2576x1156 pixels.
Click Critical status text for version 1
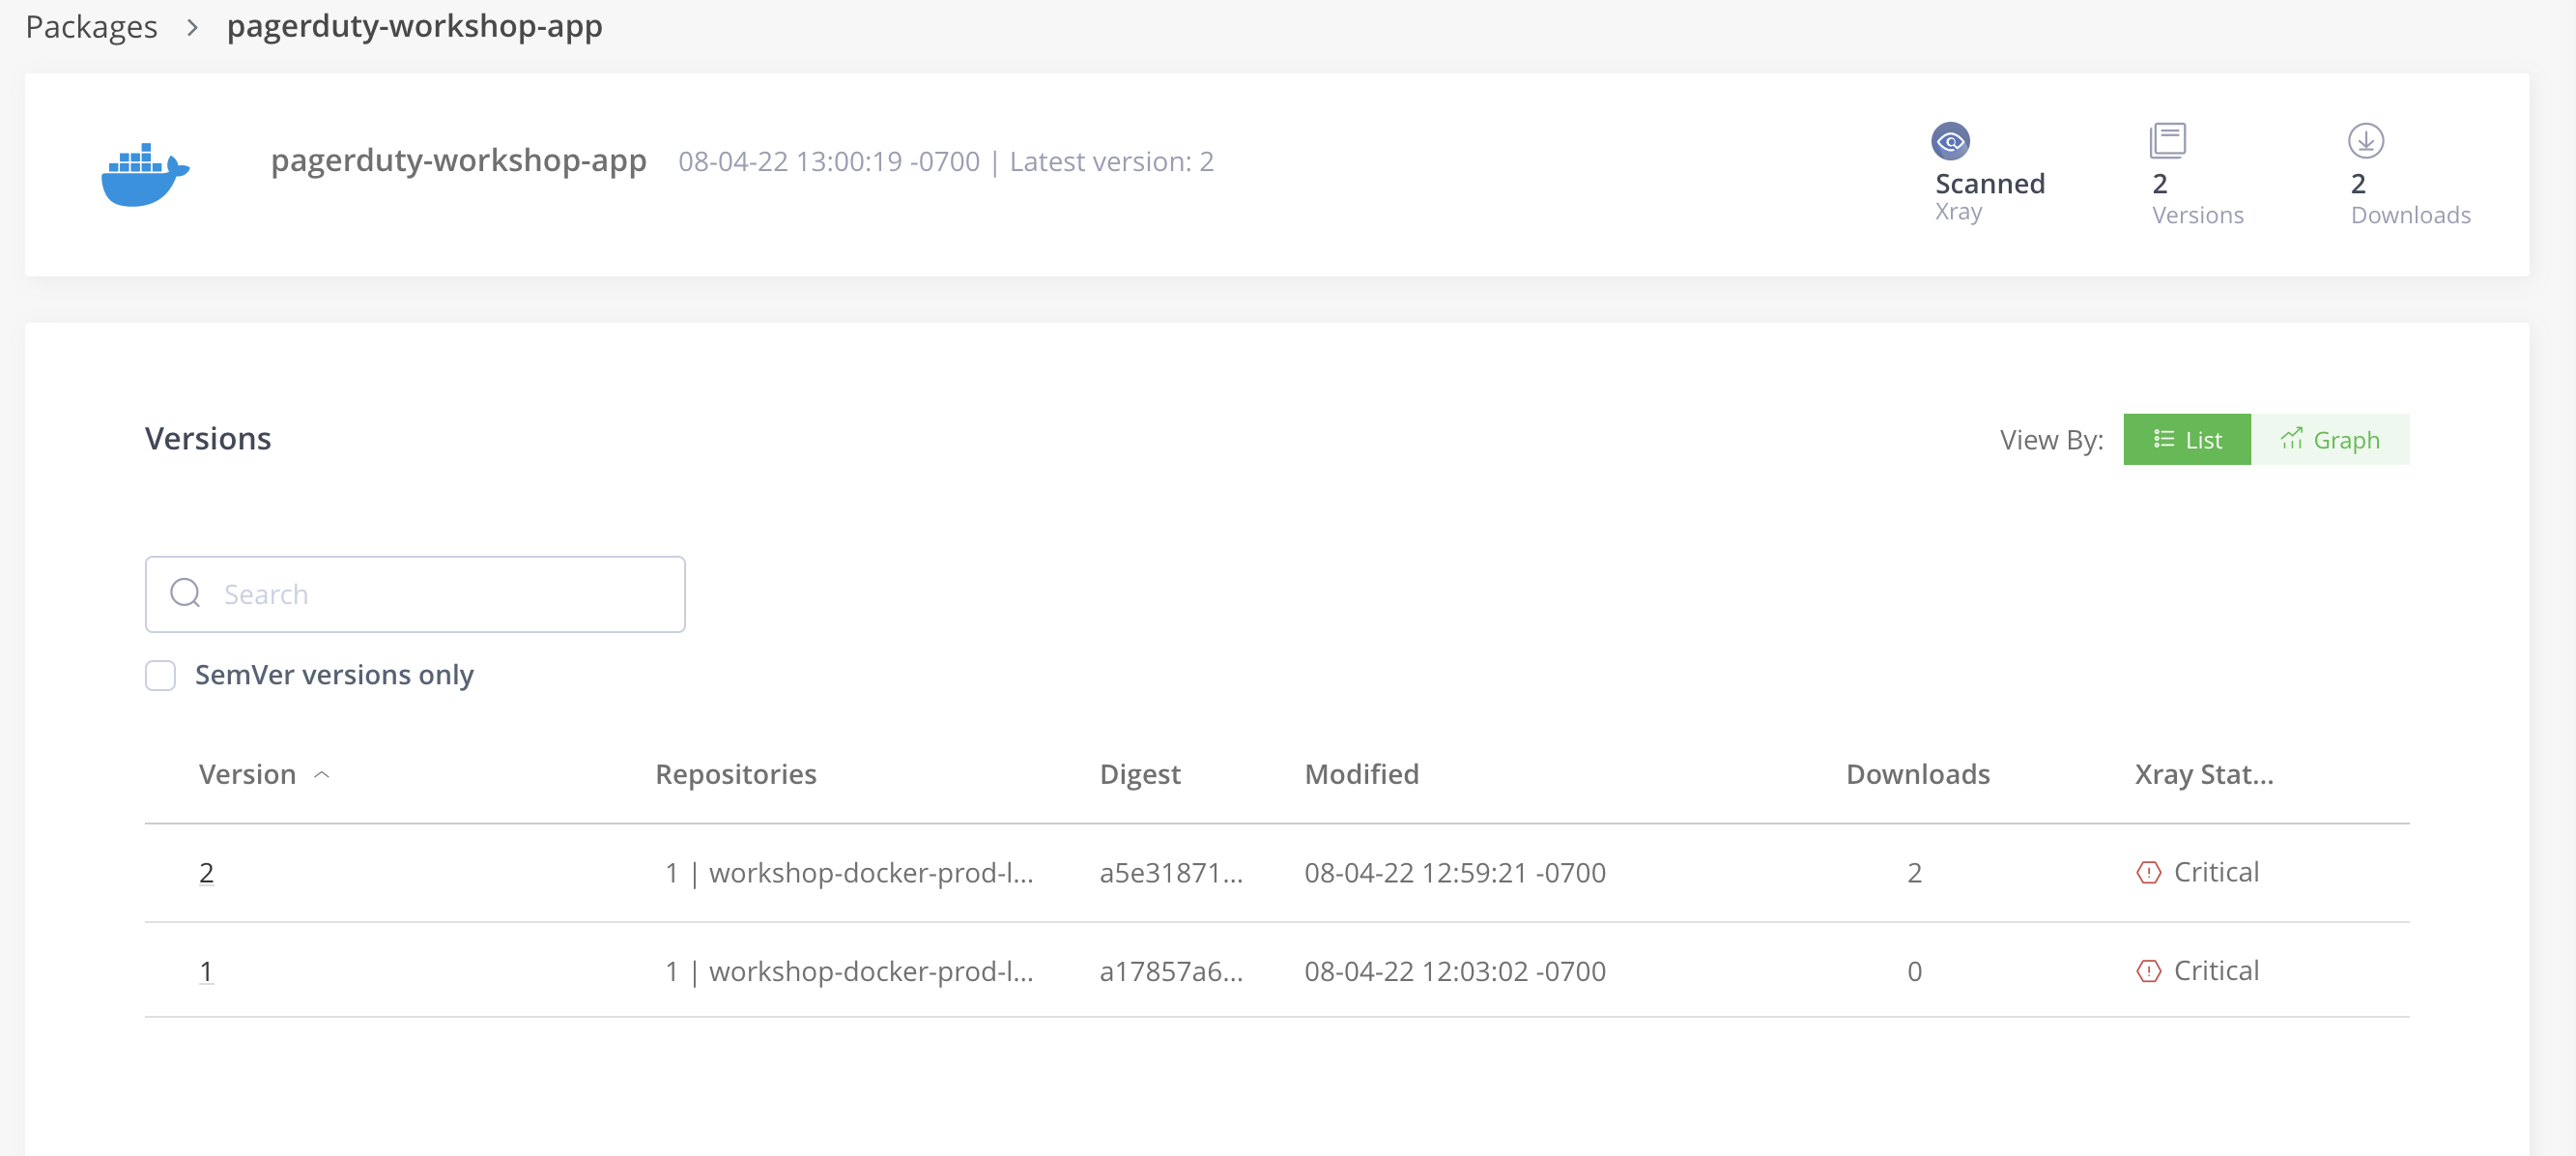(2215, 970)
